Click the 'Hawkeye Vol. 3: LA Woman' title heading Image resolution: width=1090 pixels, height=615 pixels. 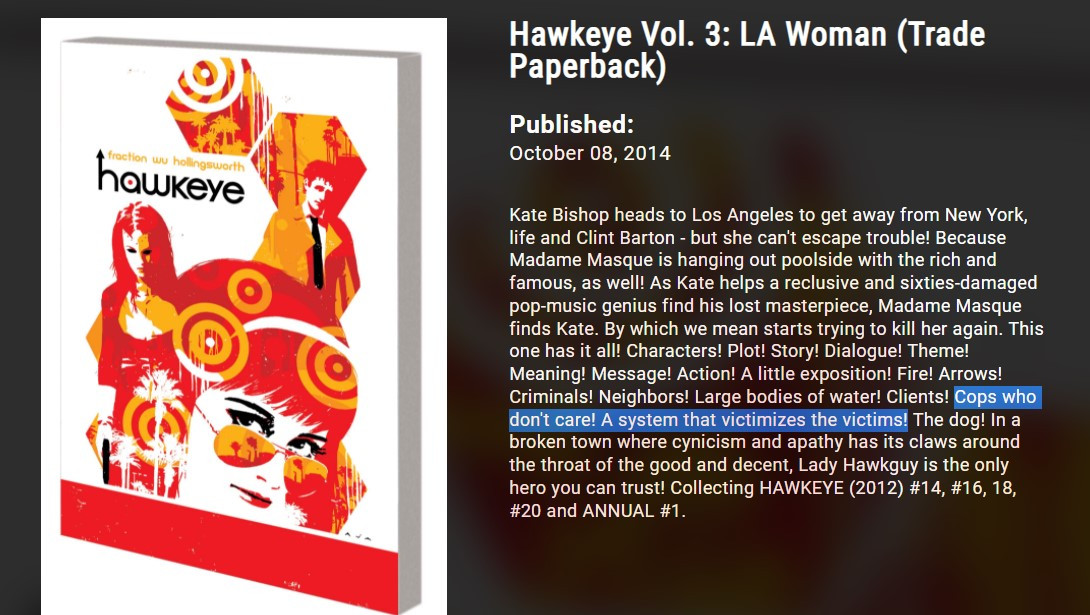747,50
